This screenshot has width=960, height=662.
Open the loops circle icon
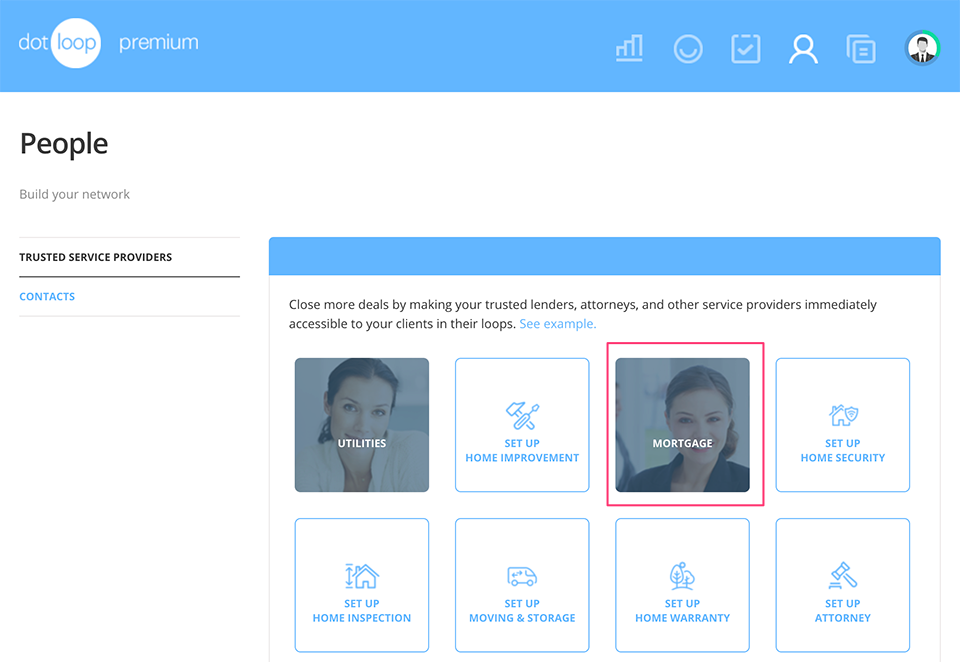(688, 49)
